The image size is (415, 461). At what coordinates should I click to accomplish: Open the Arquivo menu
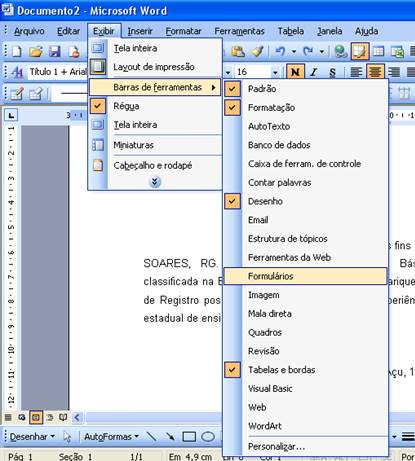click(29, 31)
